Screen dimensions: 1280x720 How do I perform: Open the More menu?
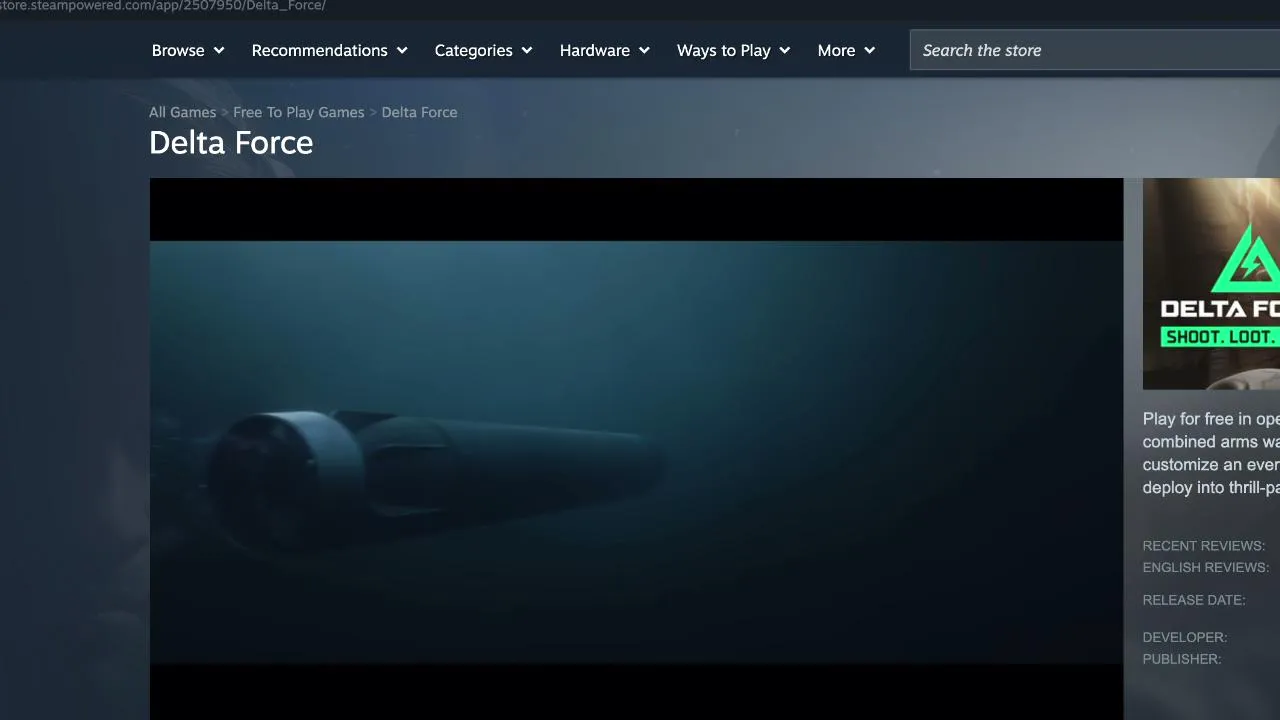click(x=846, y=50)
